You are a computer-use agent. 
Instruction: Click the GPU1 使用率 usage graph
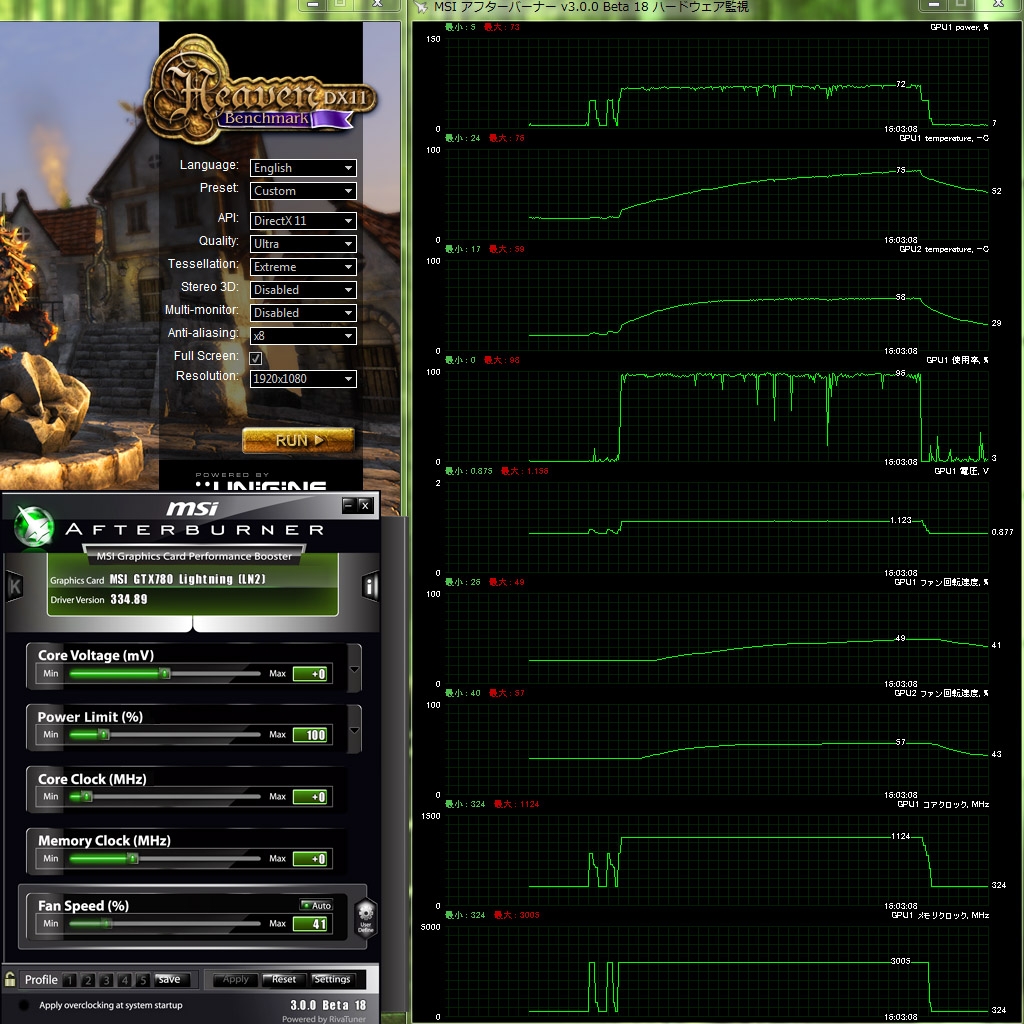tap(716, 416)
